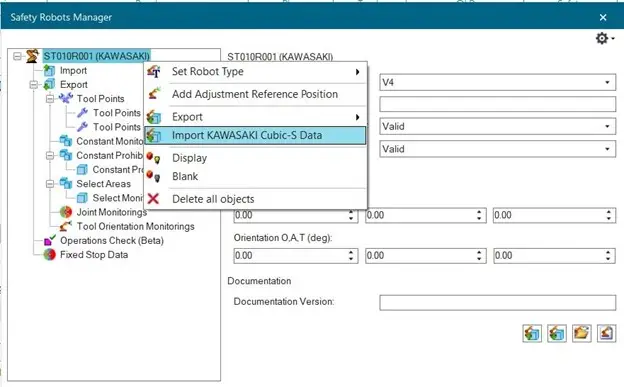Click the Select Areas group icon
This screenshot has width=624, height=387.
[66, 184]
